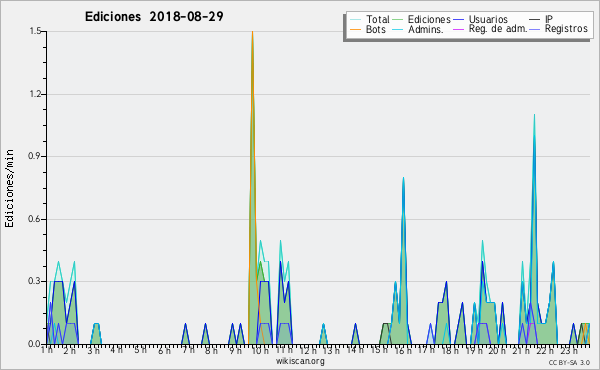The image size is (600, 370).
Task: Select the 'Usuarios' legend label
Action: tap(488, 19)
